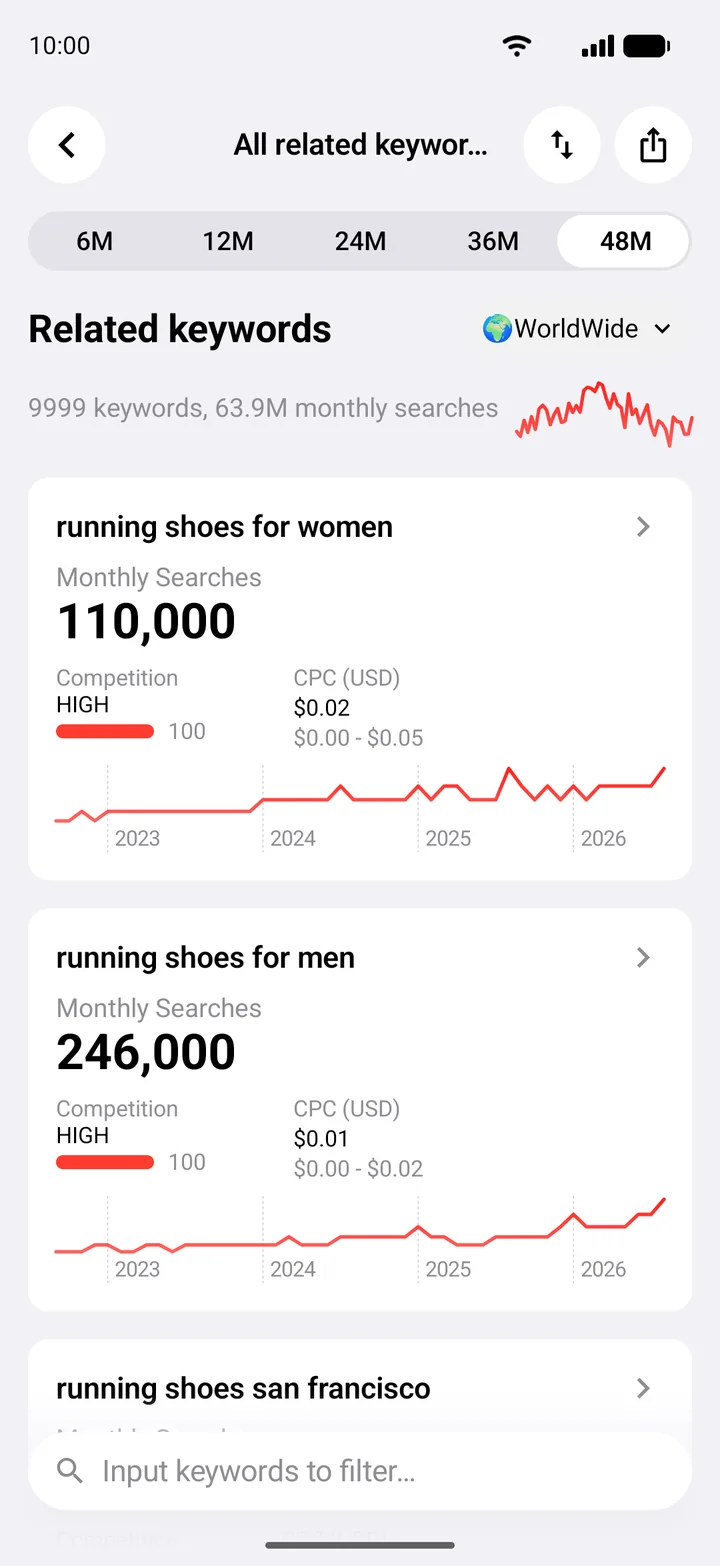Choose the 48M time range
The image size is (720, 1566).
(624, 241)
